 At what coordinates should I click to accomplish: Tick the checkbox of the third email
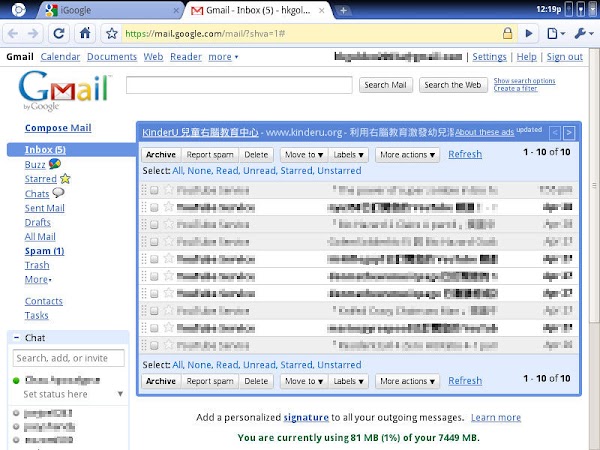tap(154, 225)
